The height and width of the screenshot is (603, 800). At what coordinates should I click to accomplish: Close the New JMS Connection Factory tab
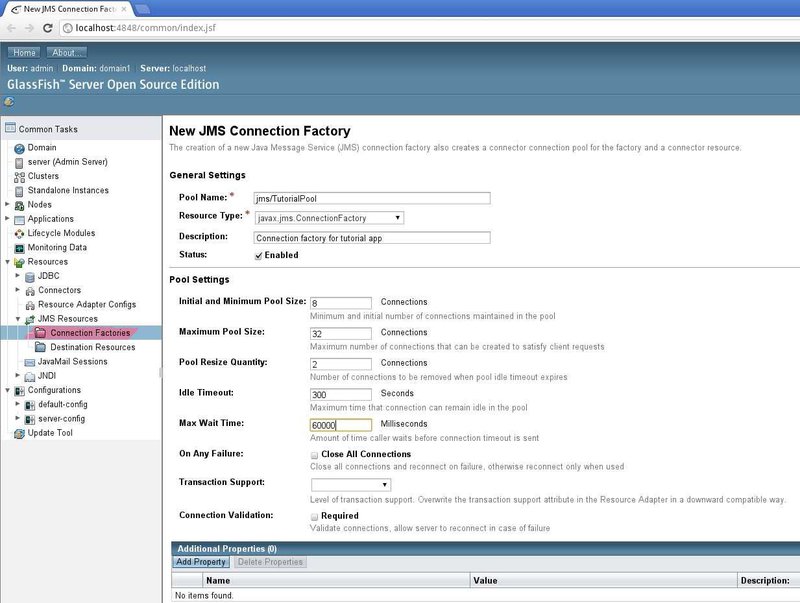124,9
